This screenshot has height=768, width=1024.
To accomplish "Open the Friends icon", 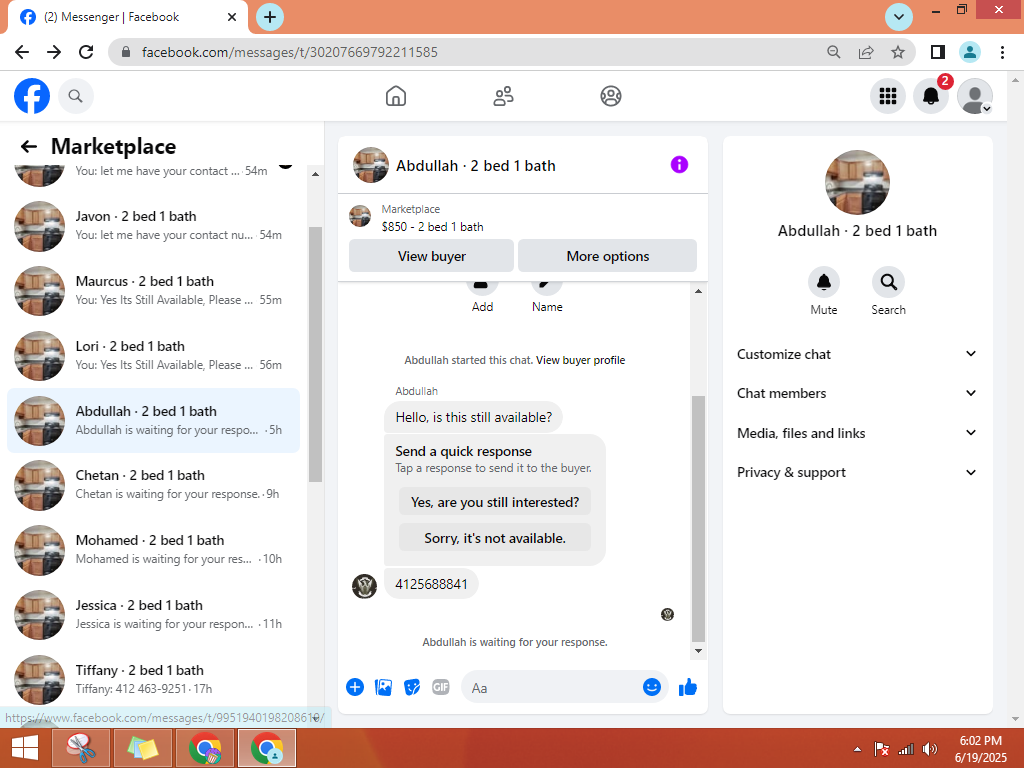I will (503, 96).
